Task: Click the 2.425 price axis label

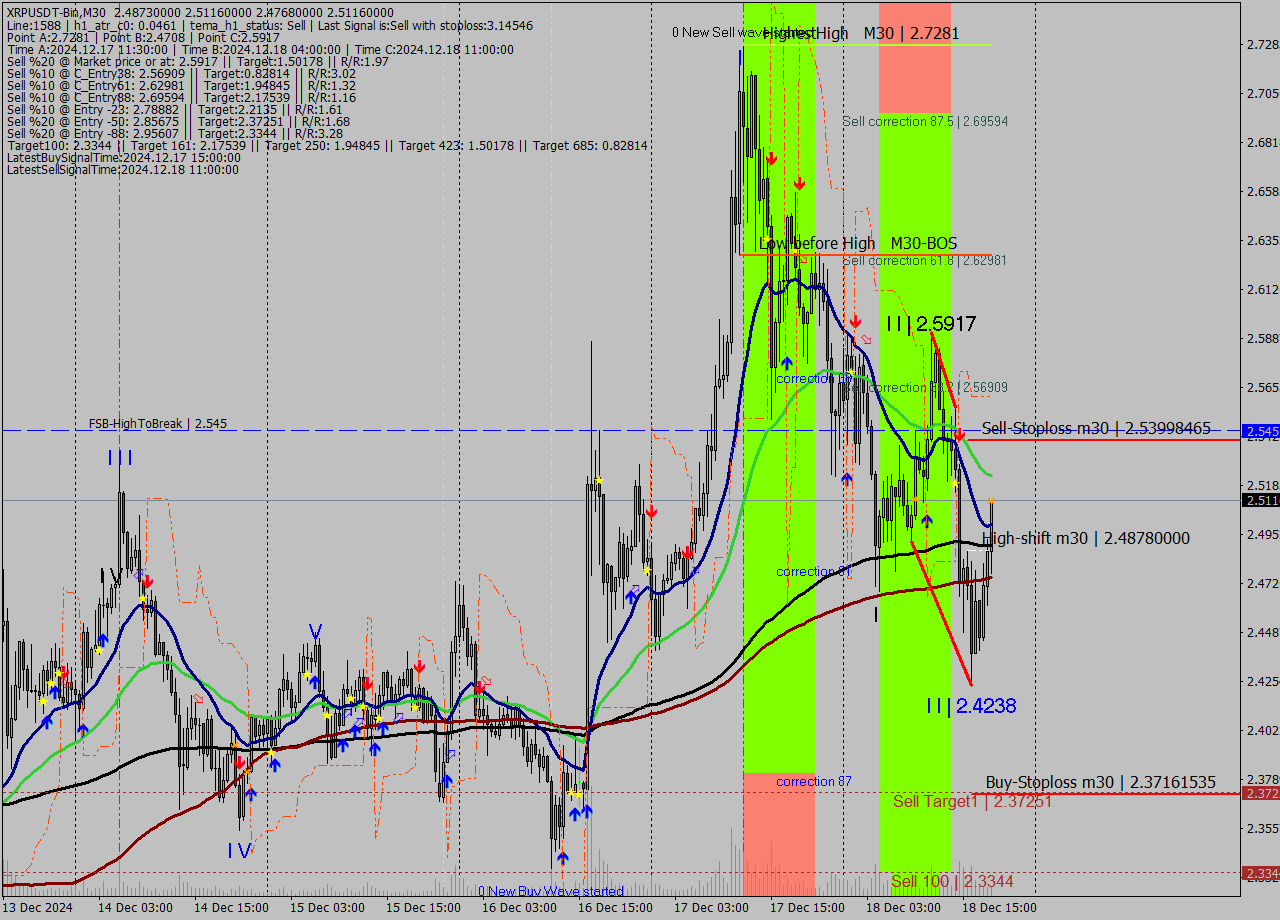Action: (1262, 681)
